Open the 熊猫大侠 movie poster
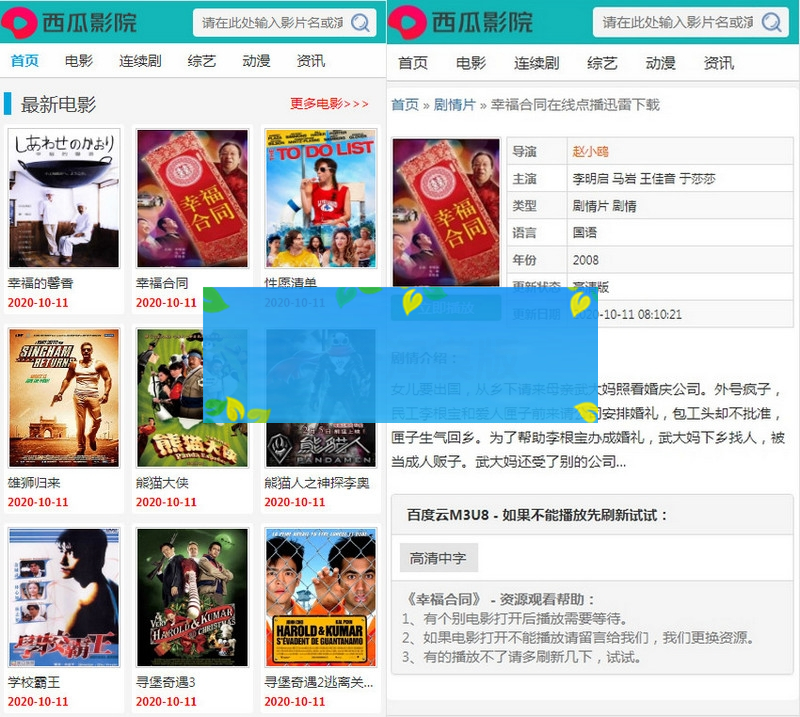Screen dimensions: 800x717 click(x=192, y=397)
